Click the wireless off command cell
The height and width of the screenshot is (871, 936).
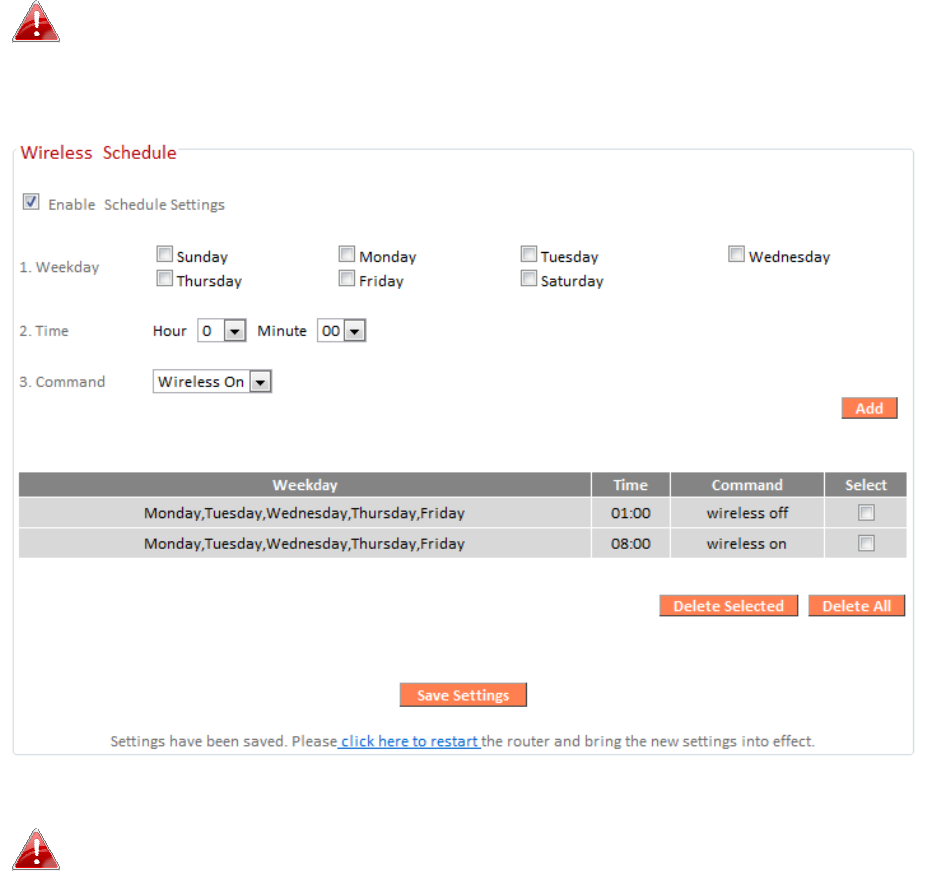[747, 513]
